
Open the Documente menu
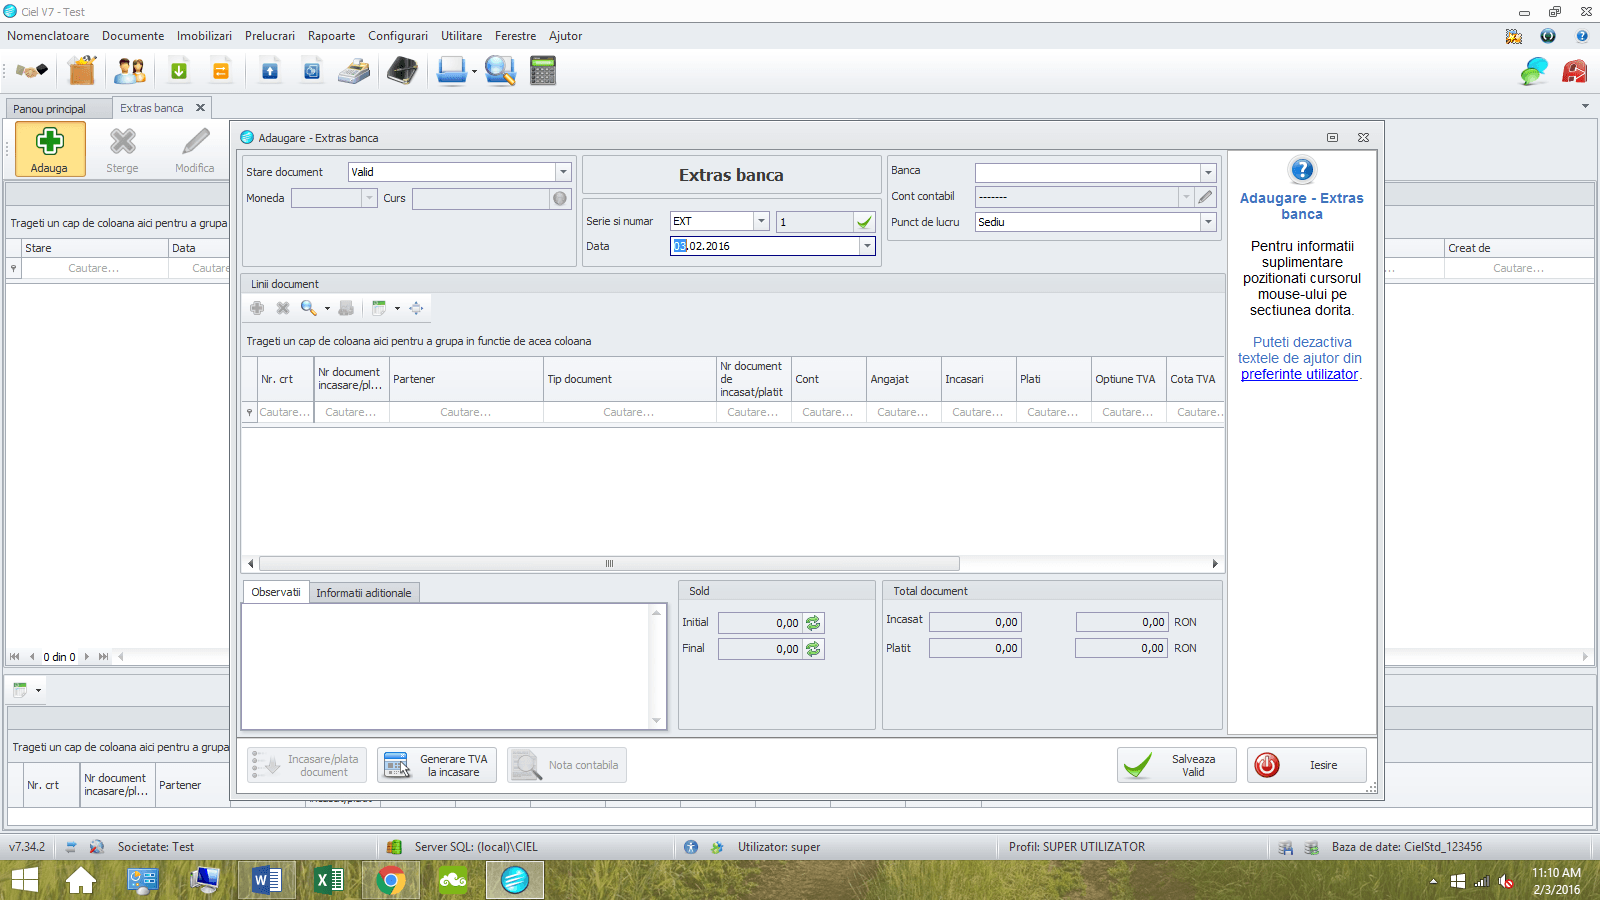133,36
